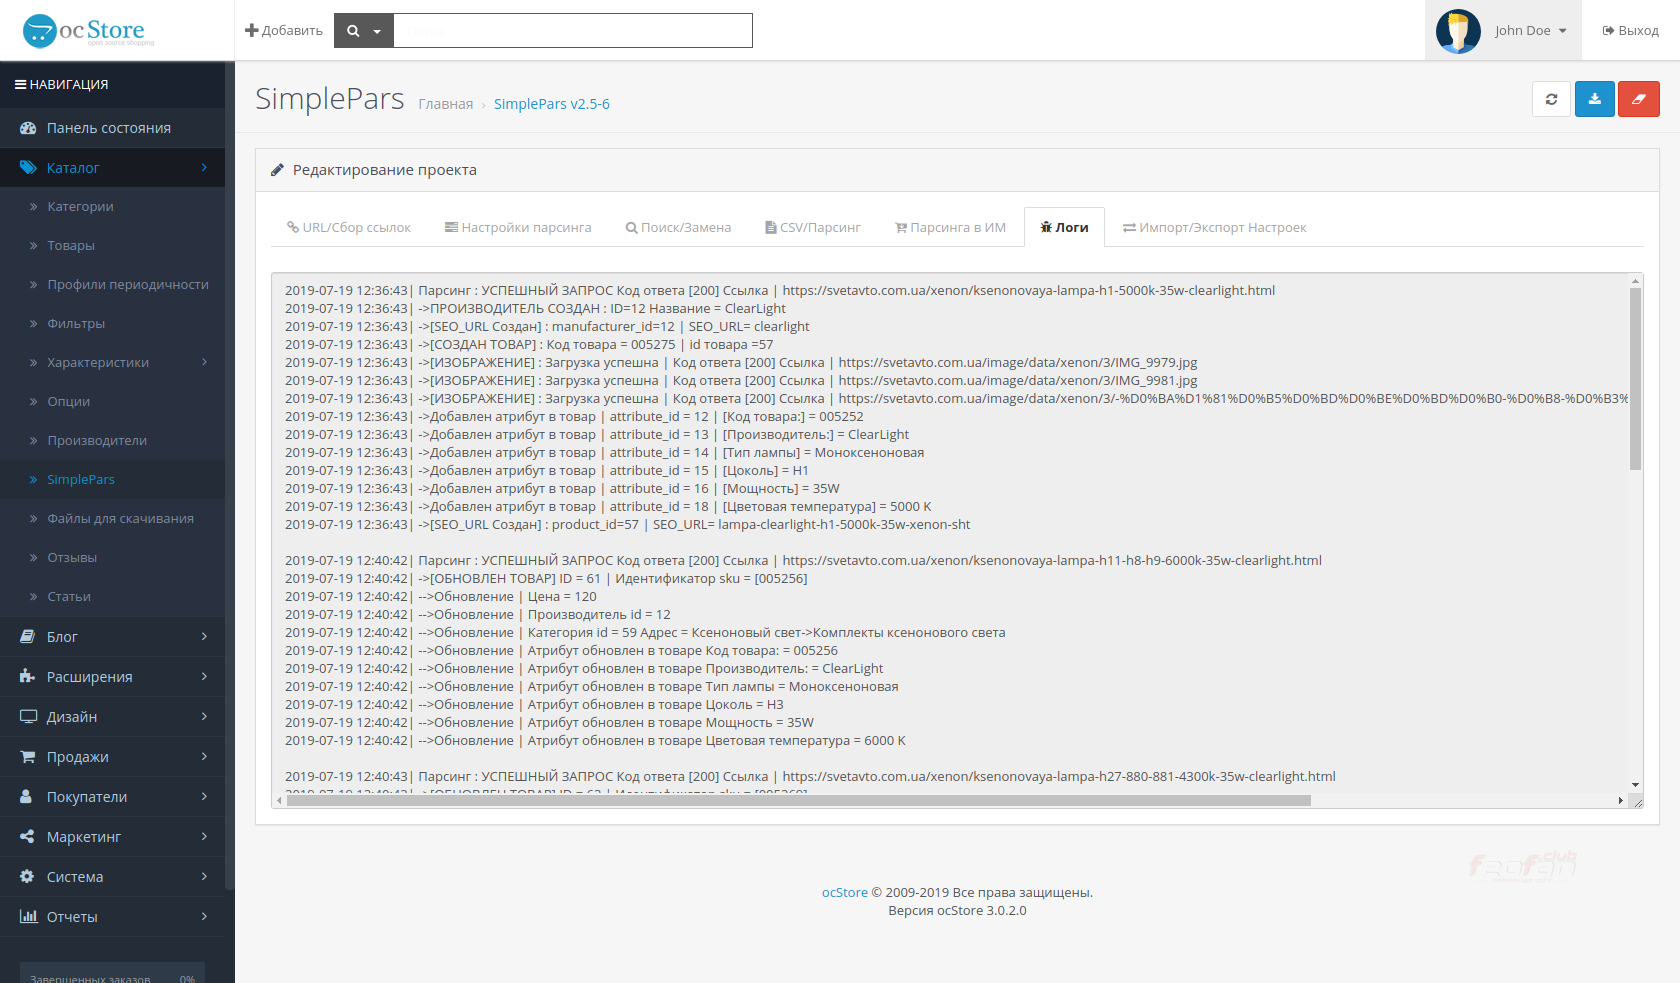Image resolution: width=1680 pixels, height=983 pixels.
Task: Open Панель состояния dashboard item
Action: (112, 128)
